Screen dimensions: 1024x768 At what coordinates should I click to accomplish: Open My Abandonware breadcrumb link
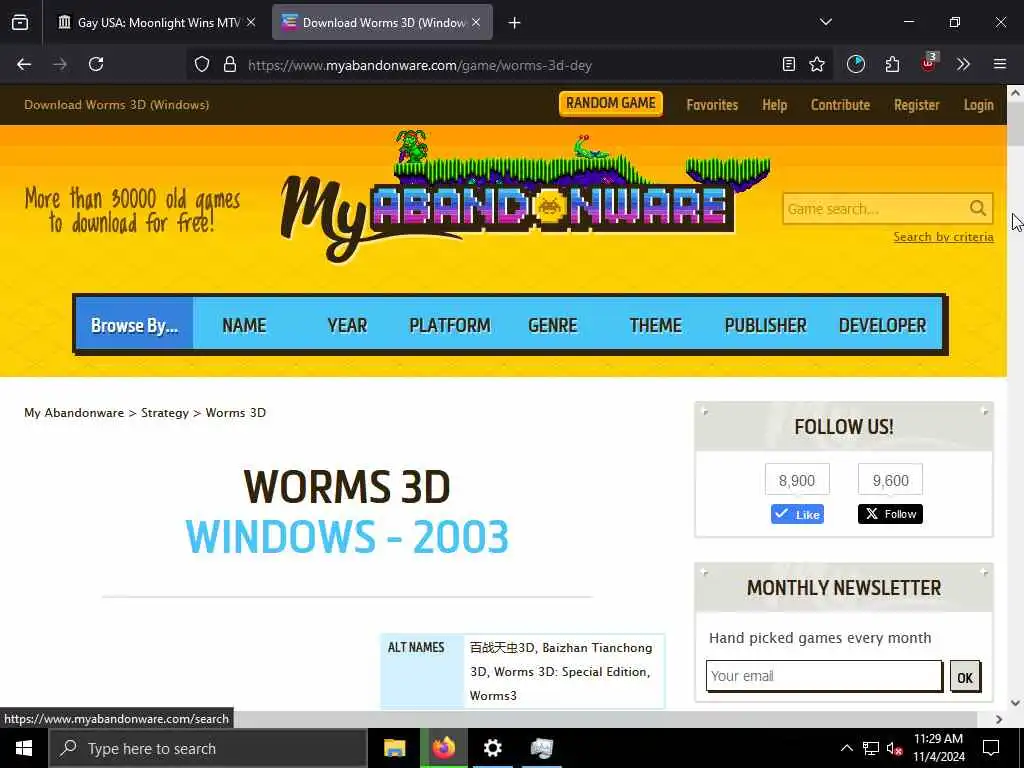74,413
